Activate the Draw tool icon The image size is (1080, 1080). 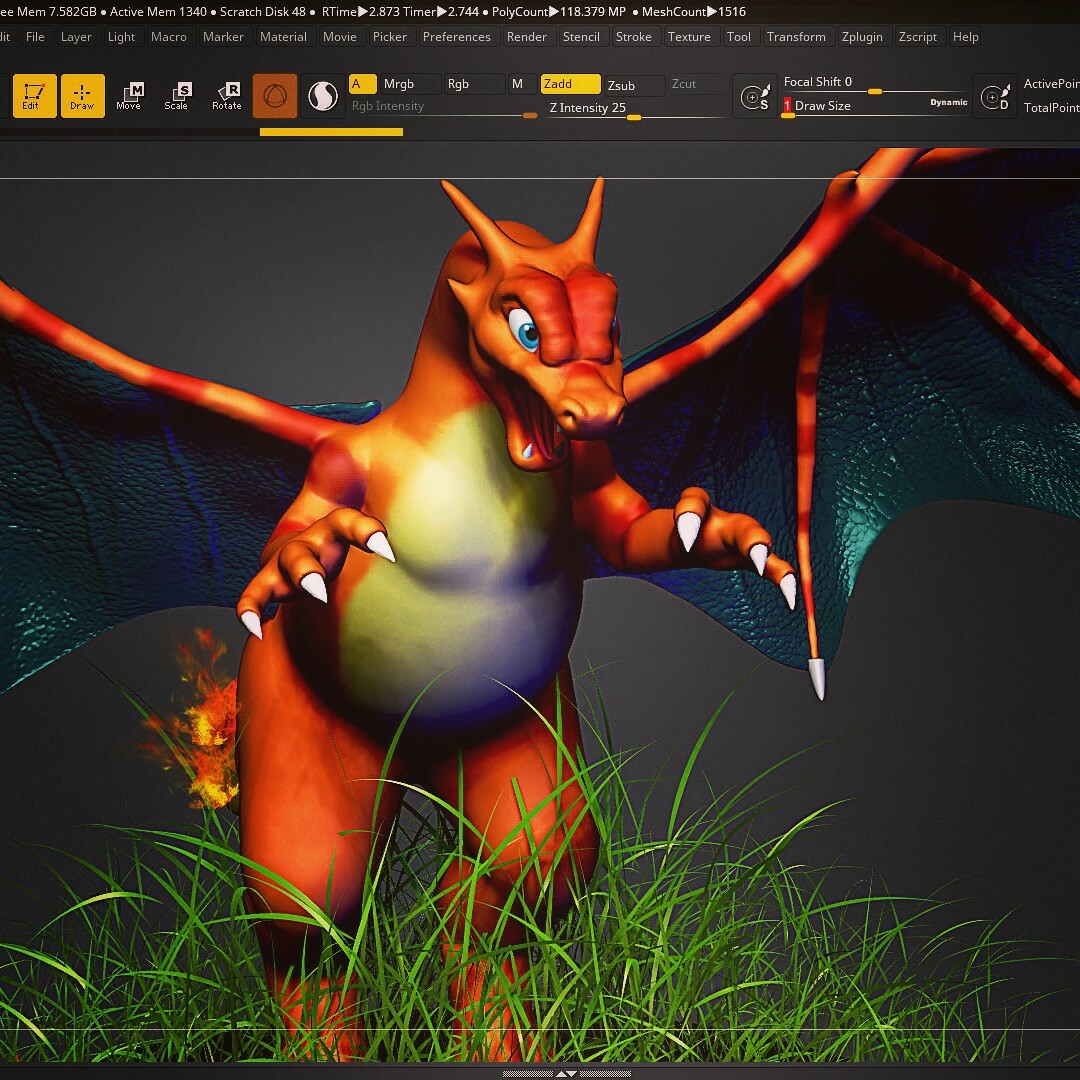[x=82, y=95]
